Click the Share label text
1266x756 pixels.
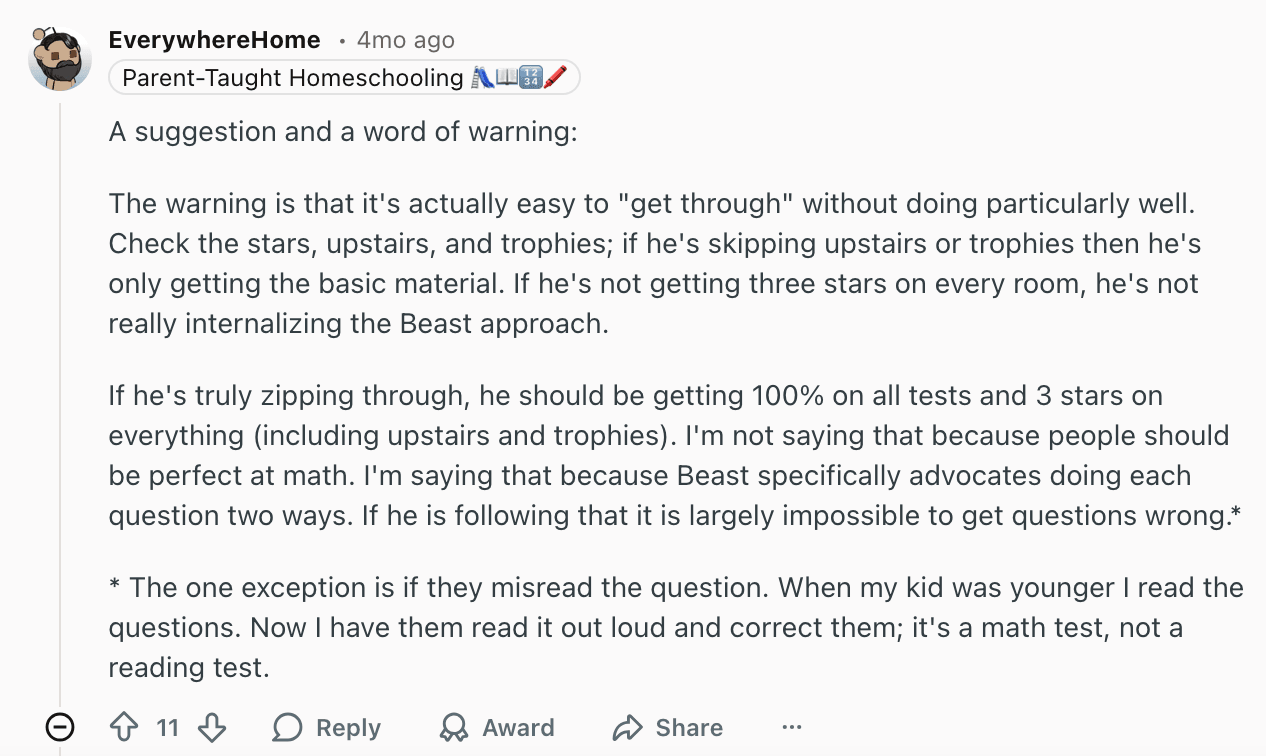point(688,728)
